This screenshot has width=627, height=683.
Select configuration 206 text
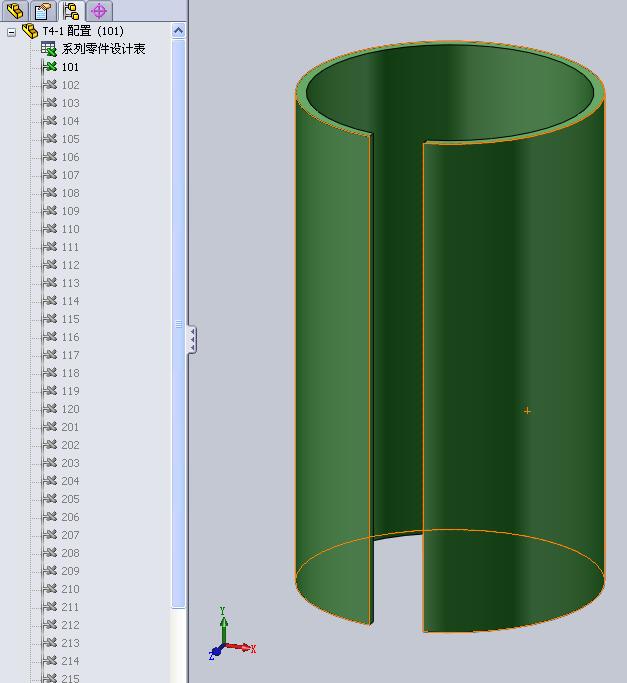[70, 517]
